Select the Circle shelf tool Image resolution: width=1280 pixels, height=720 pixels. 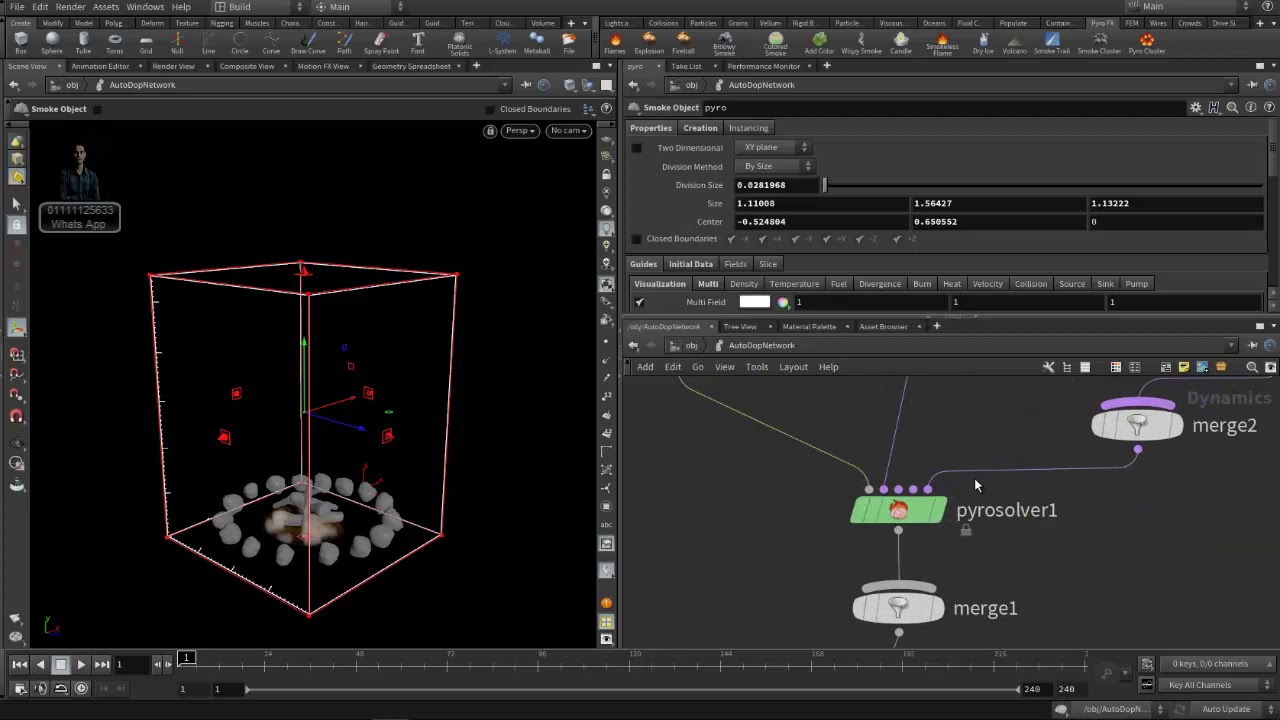[240, 43]
